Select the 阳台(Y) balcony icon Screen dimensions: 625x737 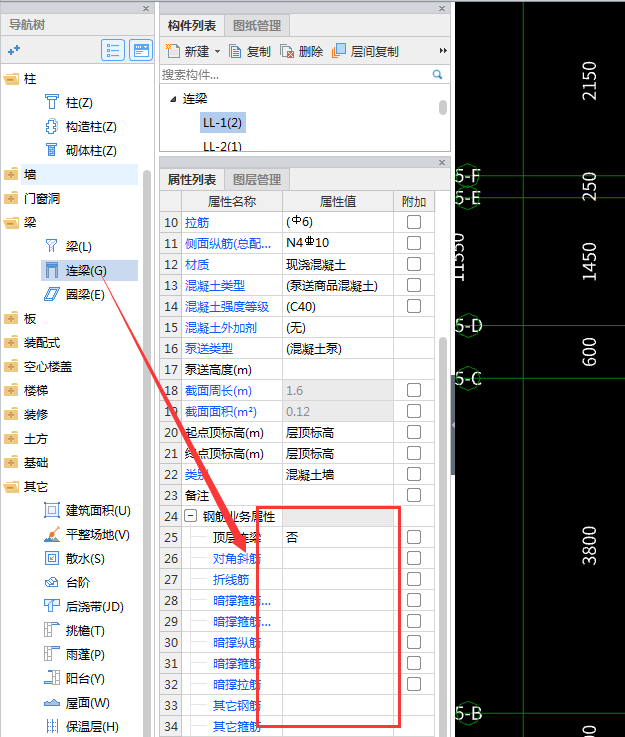click(52, 678)
